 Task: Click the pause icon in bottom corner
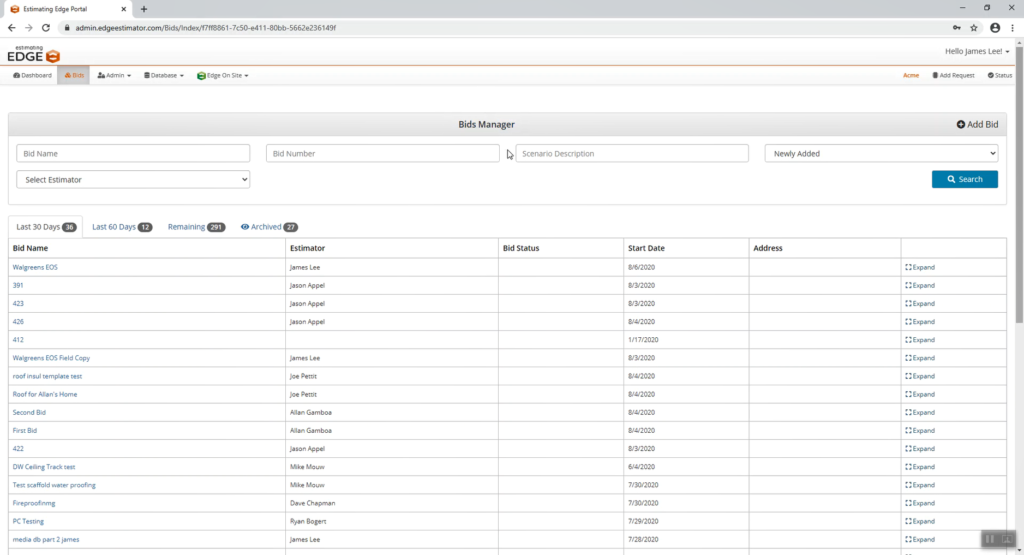click(990, 539)
